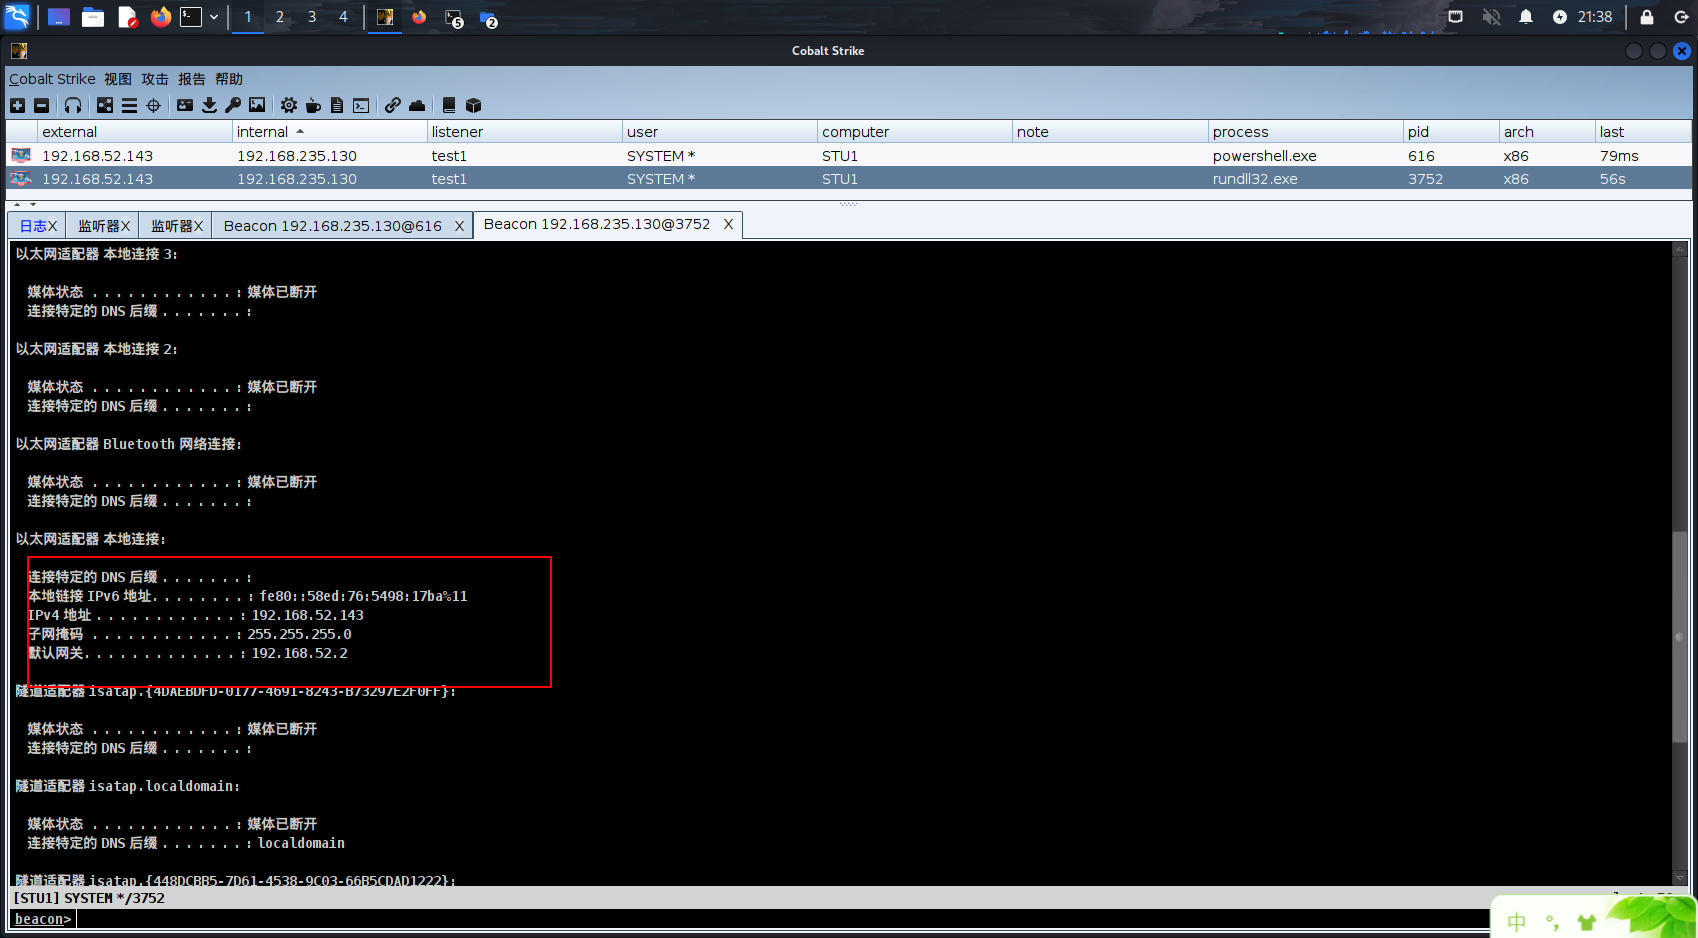Open the 视图 (View) menu
Image resolution: width=1698 pixels, height=938 pixels.
118,79
